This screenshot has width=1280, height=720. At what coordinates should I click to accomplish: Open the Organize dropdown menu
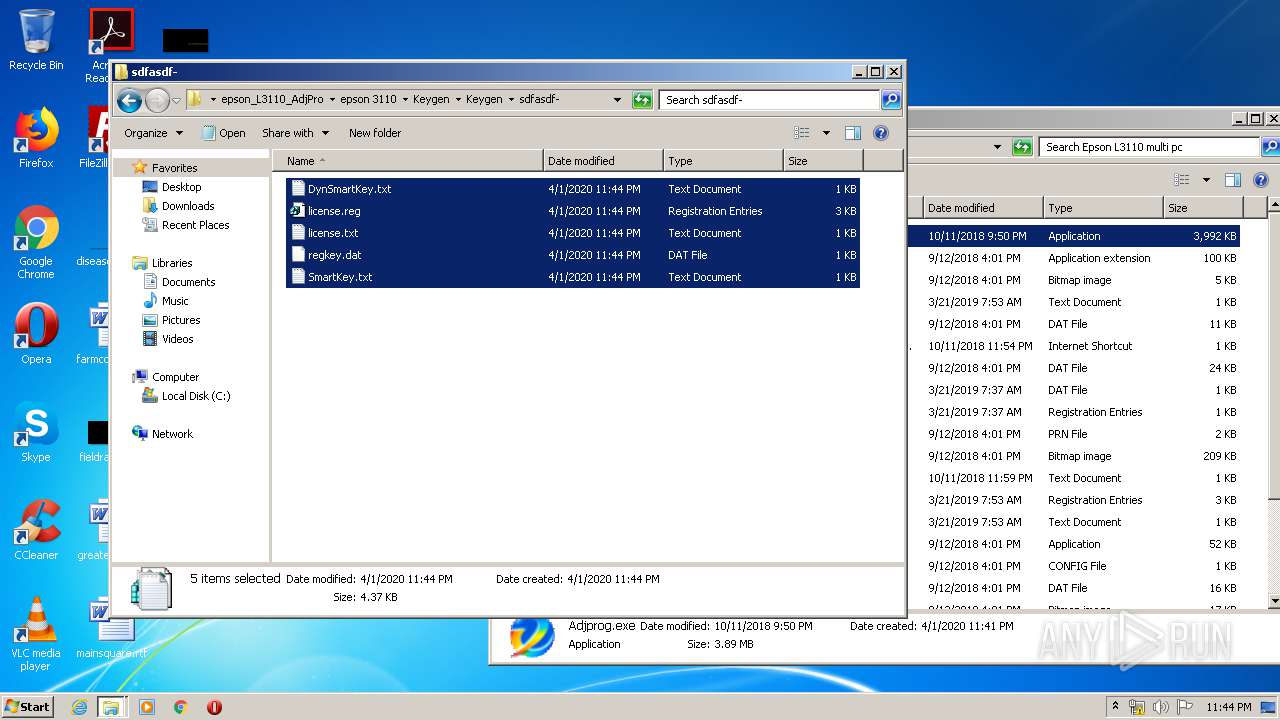pos(153,133)
